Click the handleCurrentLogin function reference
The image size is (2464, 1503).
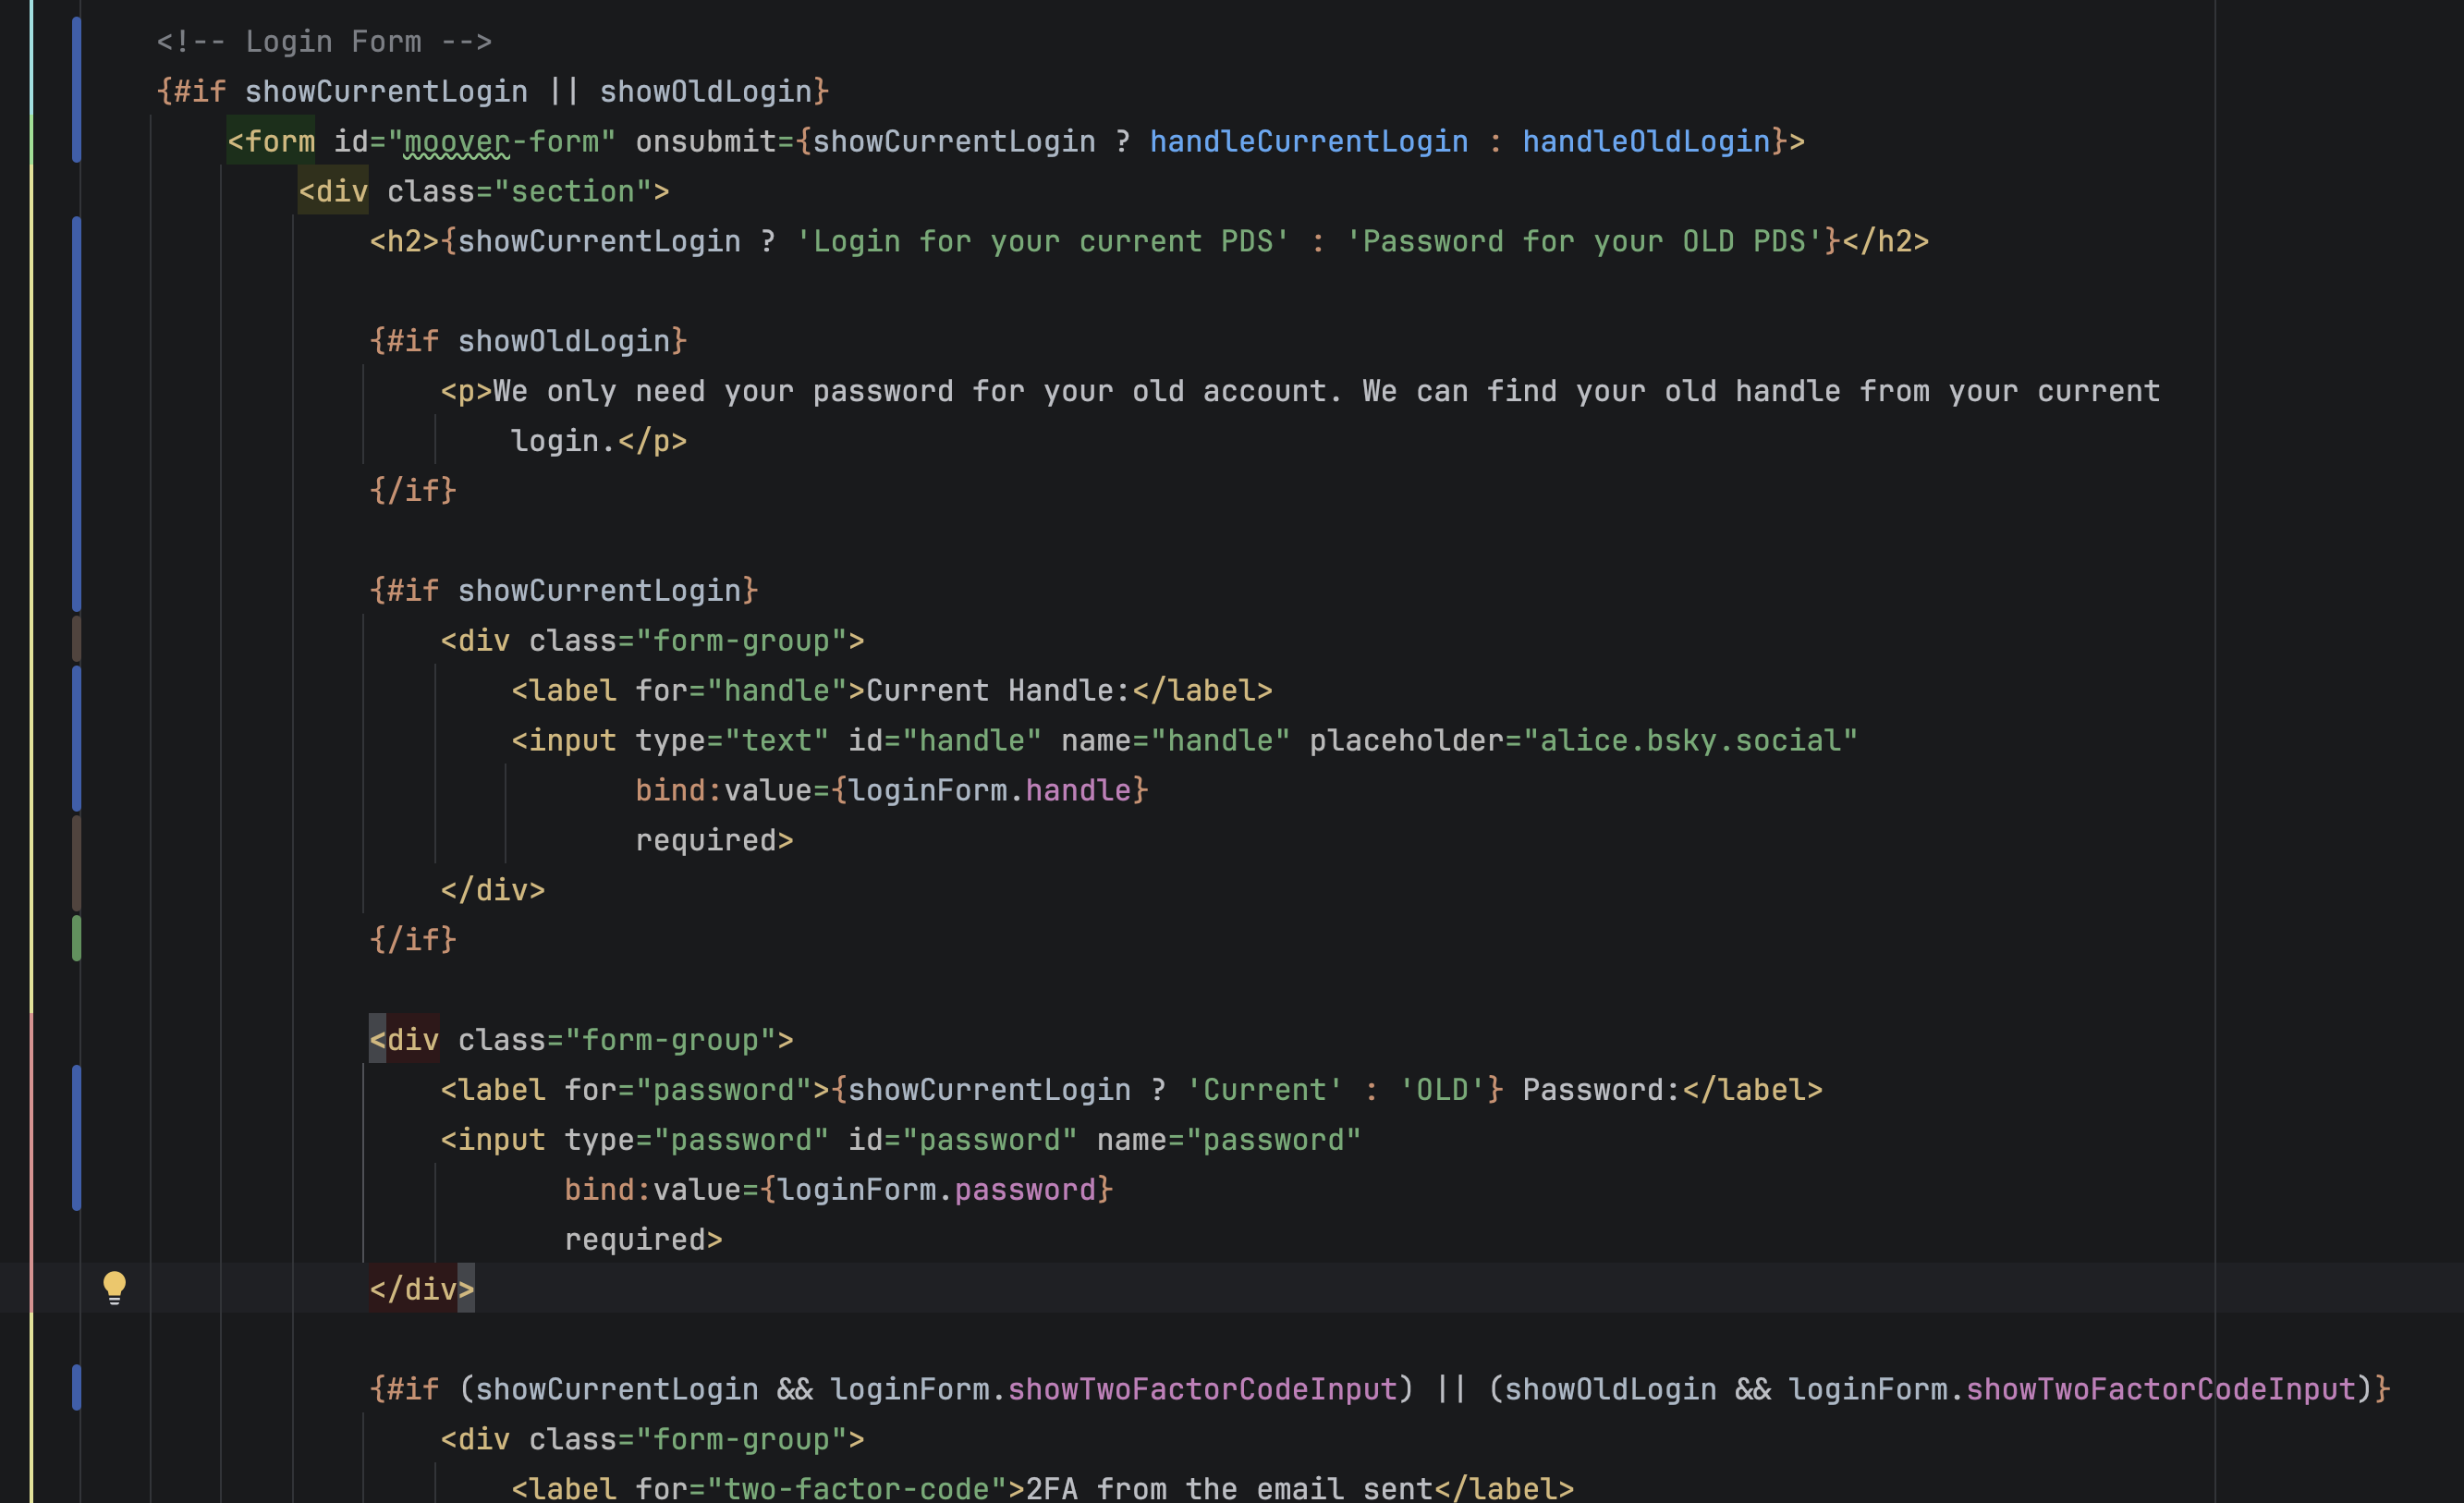coord(1308,141)
